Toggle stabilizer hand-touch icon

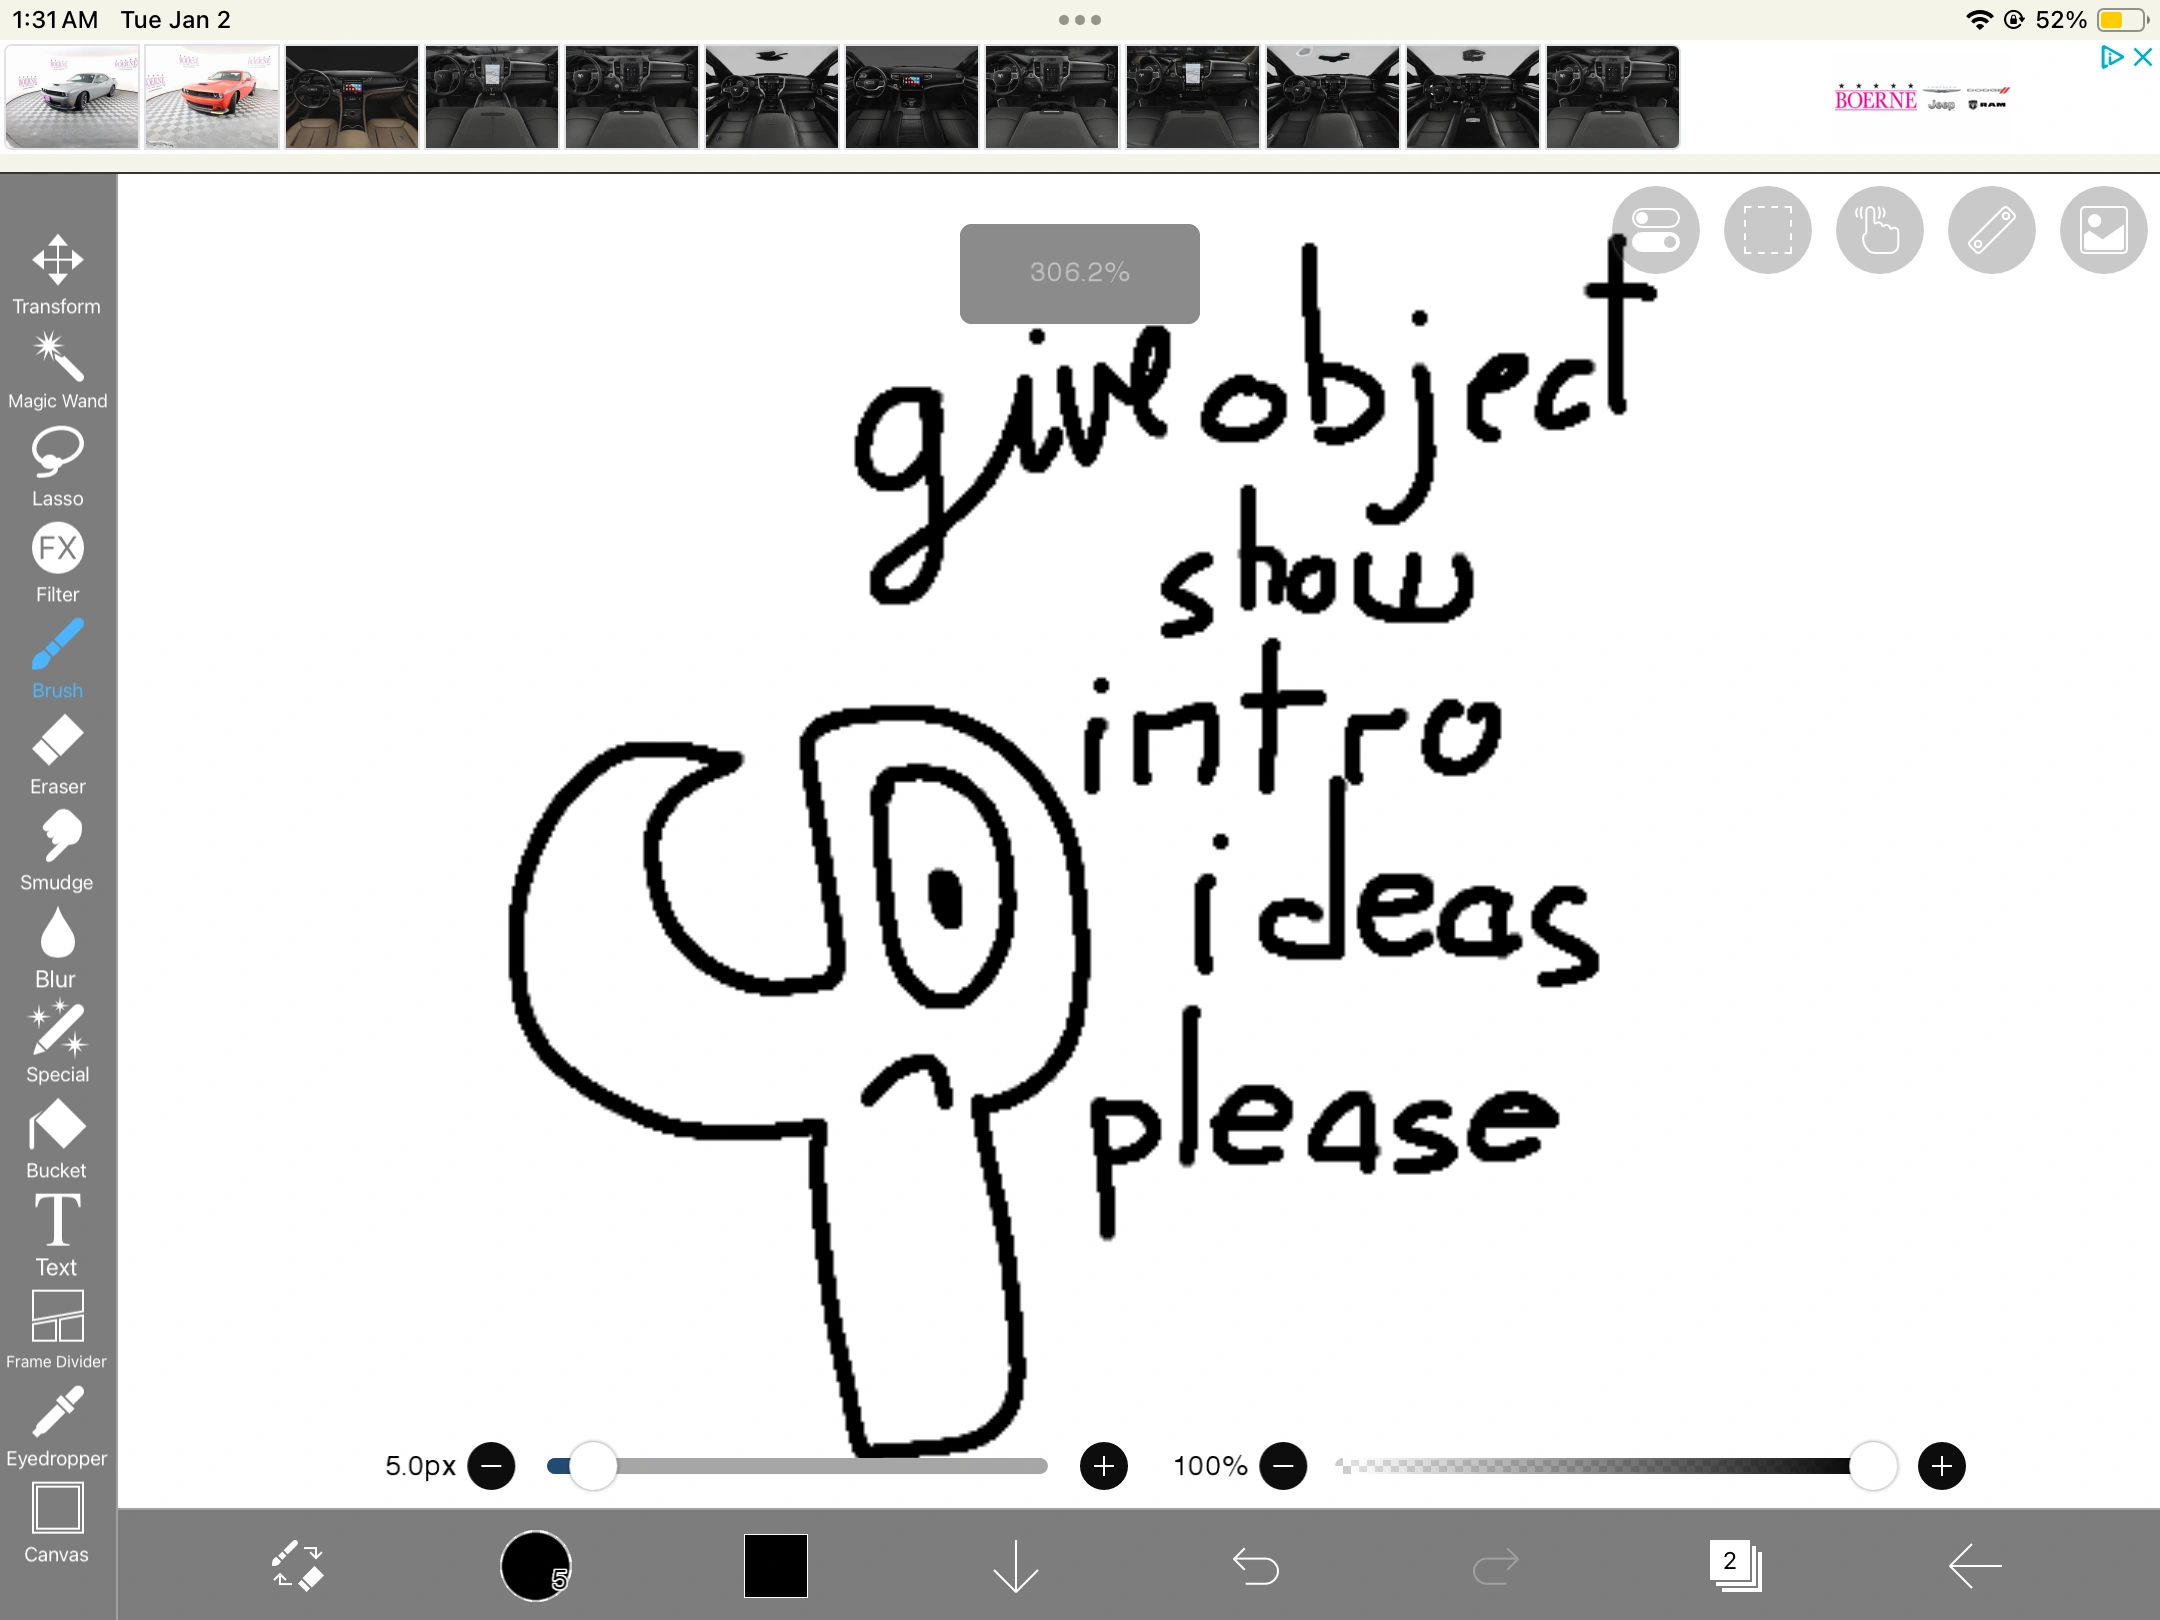pyautogui.click(x=1879, y=230)
